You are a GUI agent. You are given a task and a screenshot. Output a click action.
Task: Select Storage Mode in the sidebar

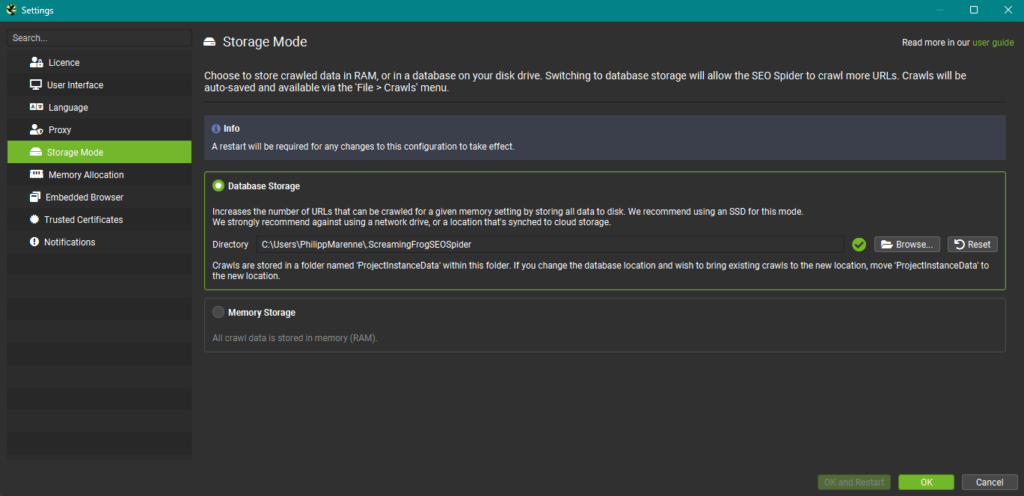click(99, 152)
